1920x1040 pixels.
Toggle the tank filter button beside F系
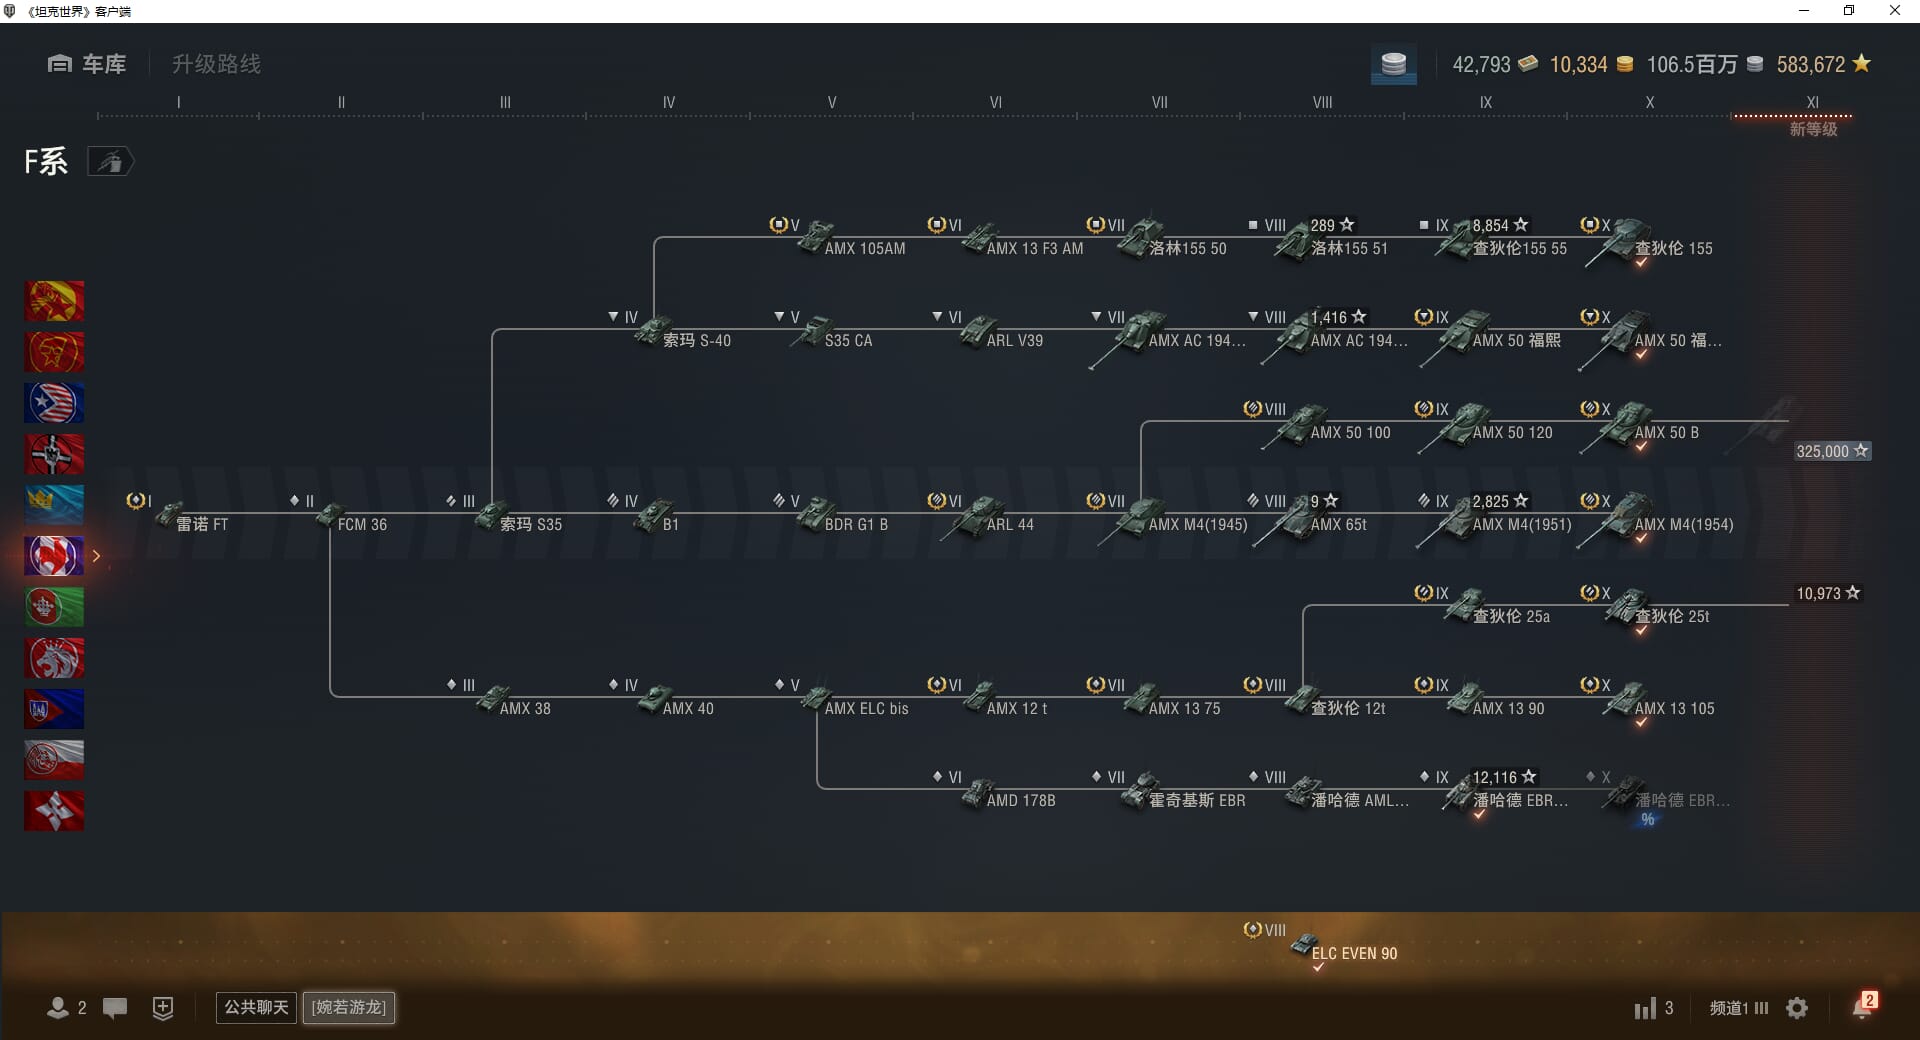click(110, 162)
